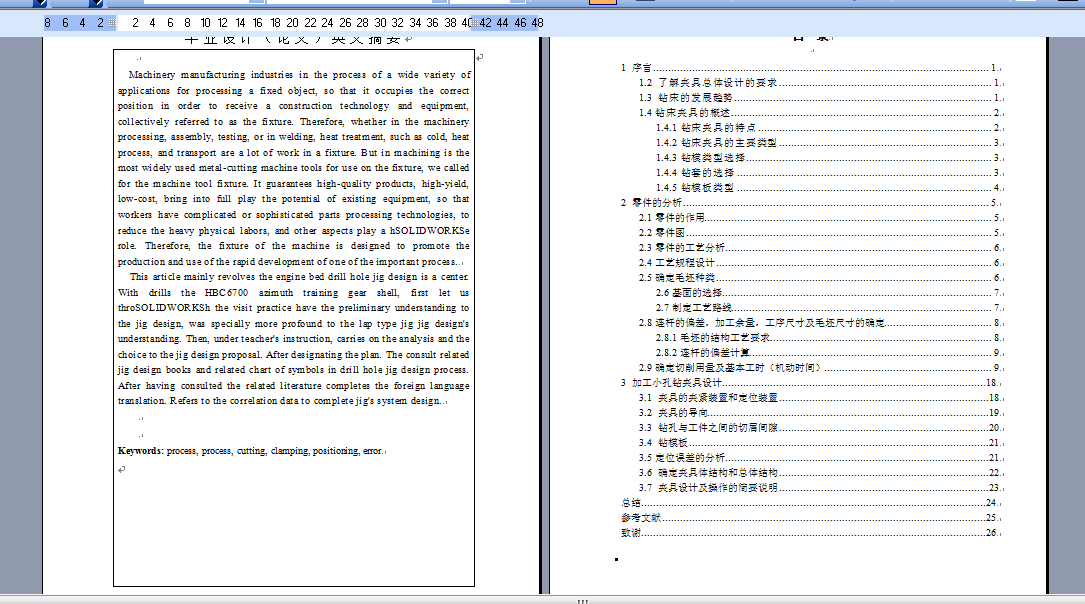Click "2.8.1 毛坯的结构工艺要求" entry
This screenshot has width=1085, height=604.
coord(828,338)
